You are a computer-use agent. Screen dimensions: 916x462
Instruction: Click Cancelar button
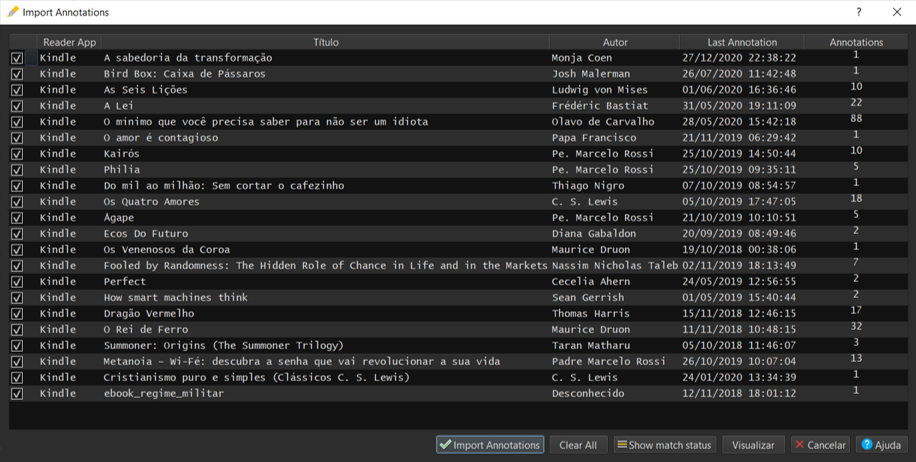click(x=820, y=444)
